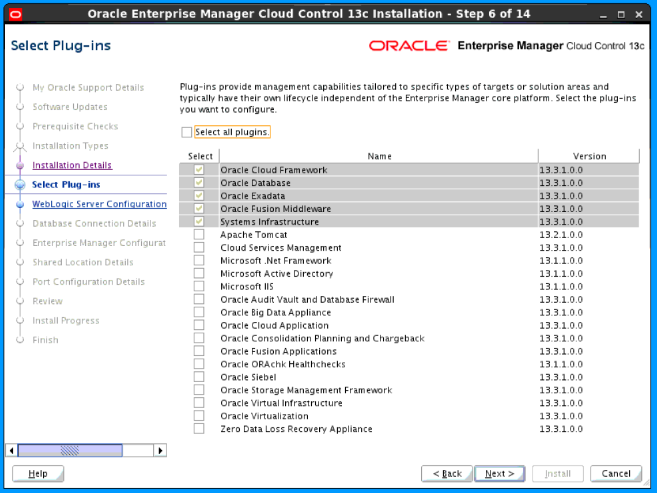657x493 pixels.
Task: Close the installer window
Action: (x=639, y=15)
